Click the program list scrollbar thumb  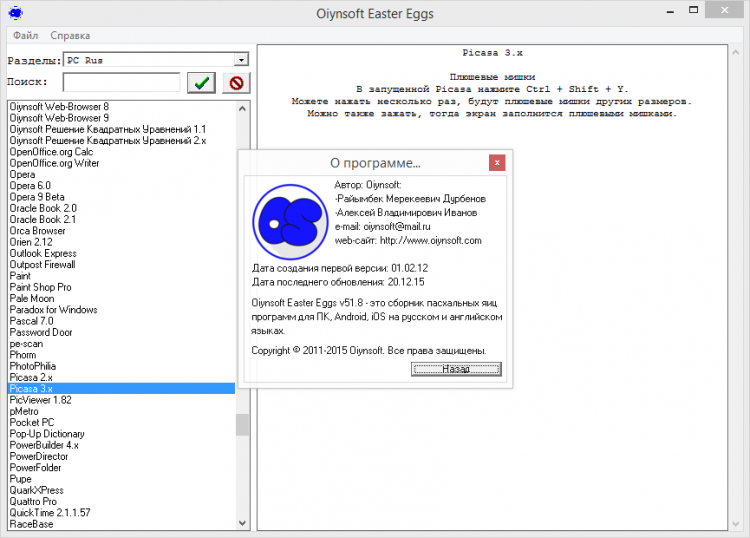pos(242,425)
